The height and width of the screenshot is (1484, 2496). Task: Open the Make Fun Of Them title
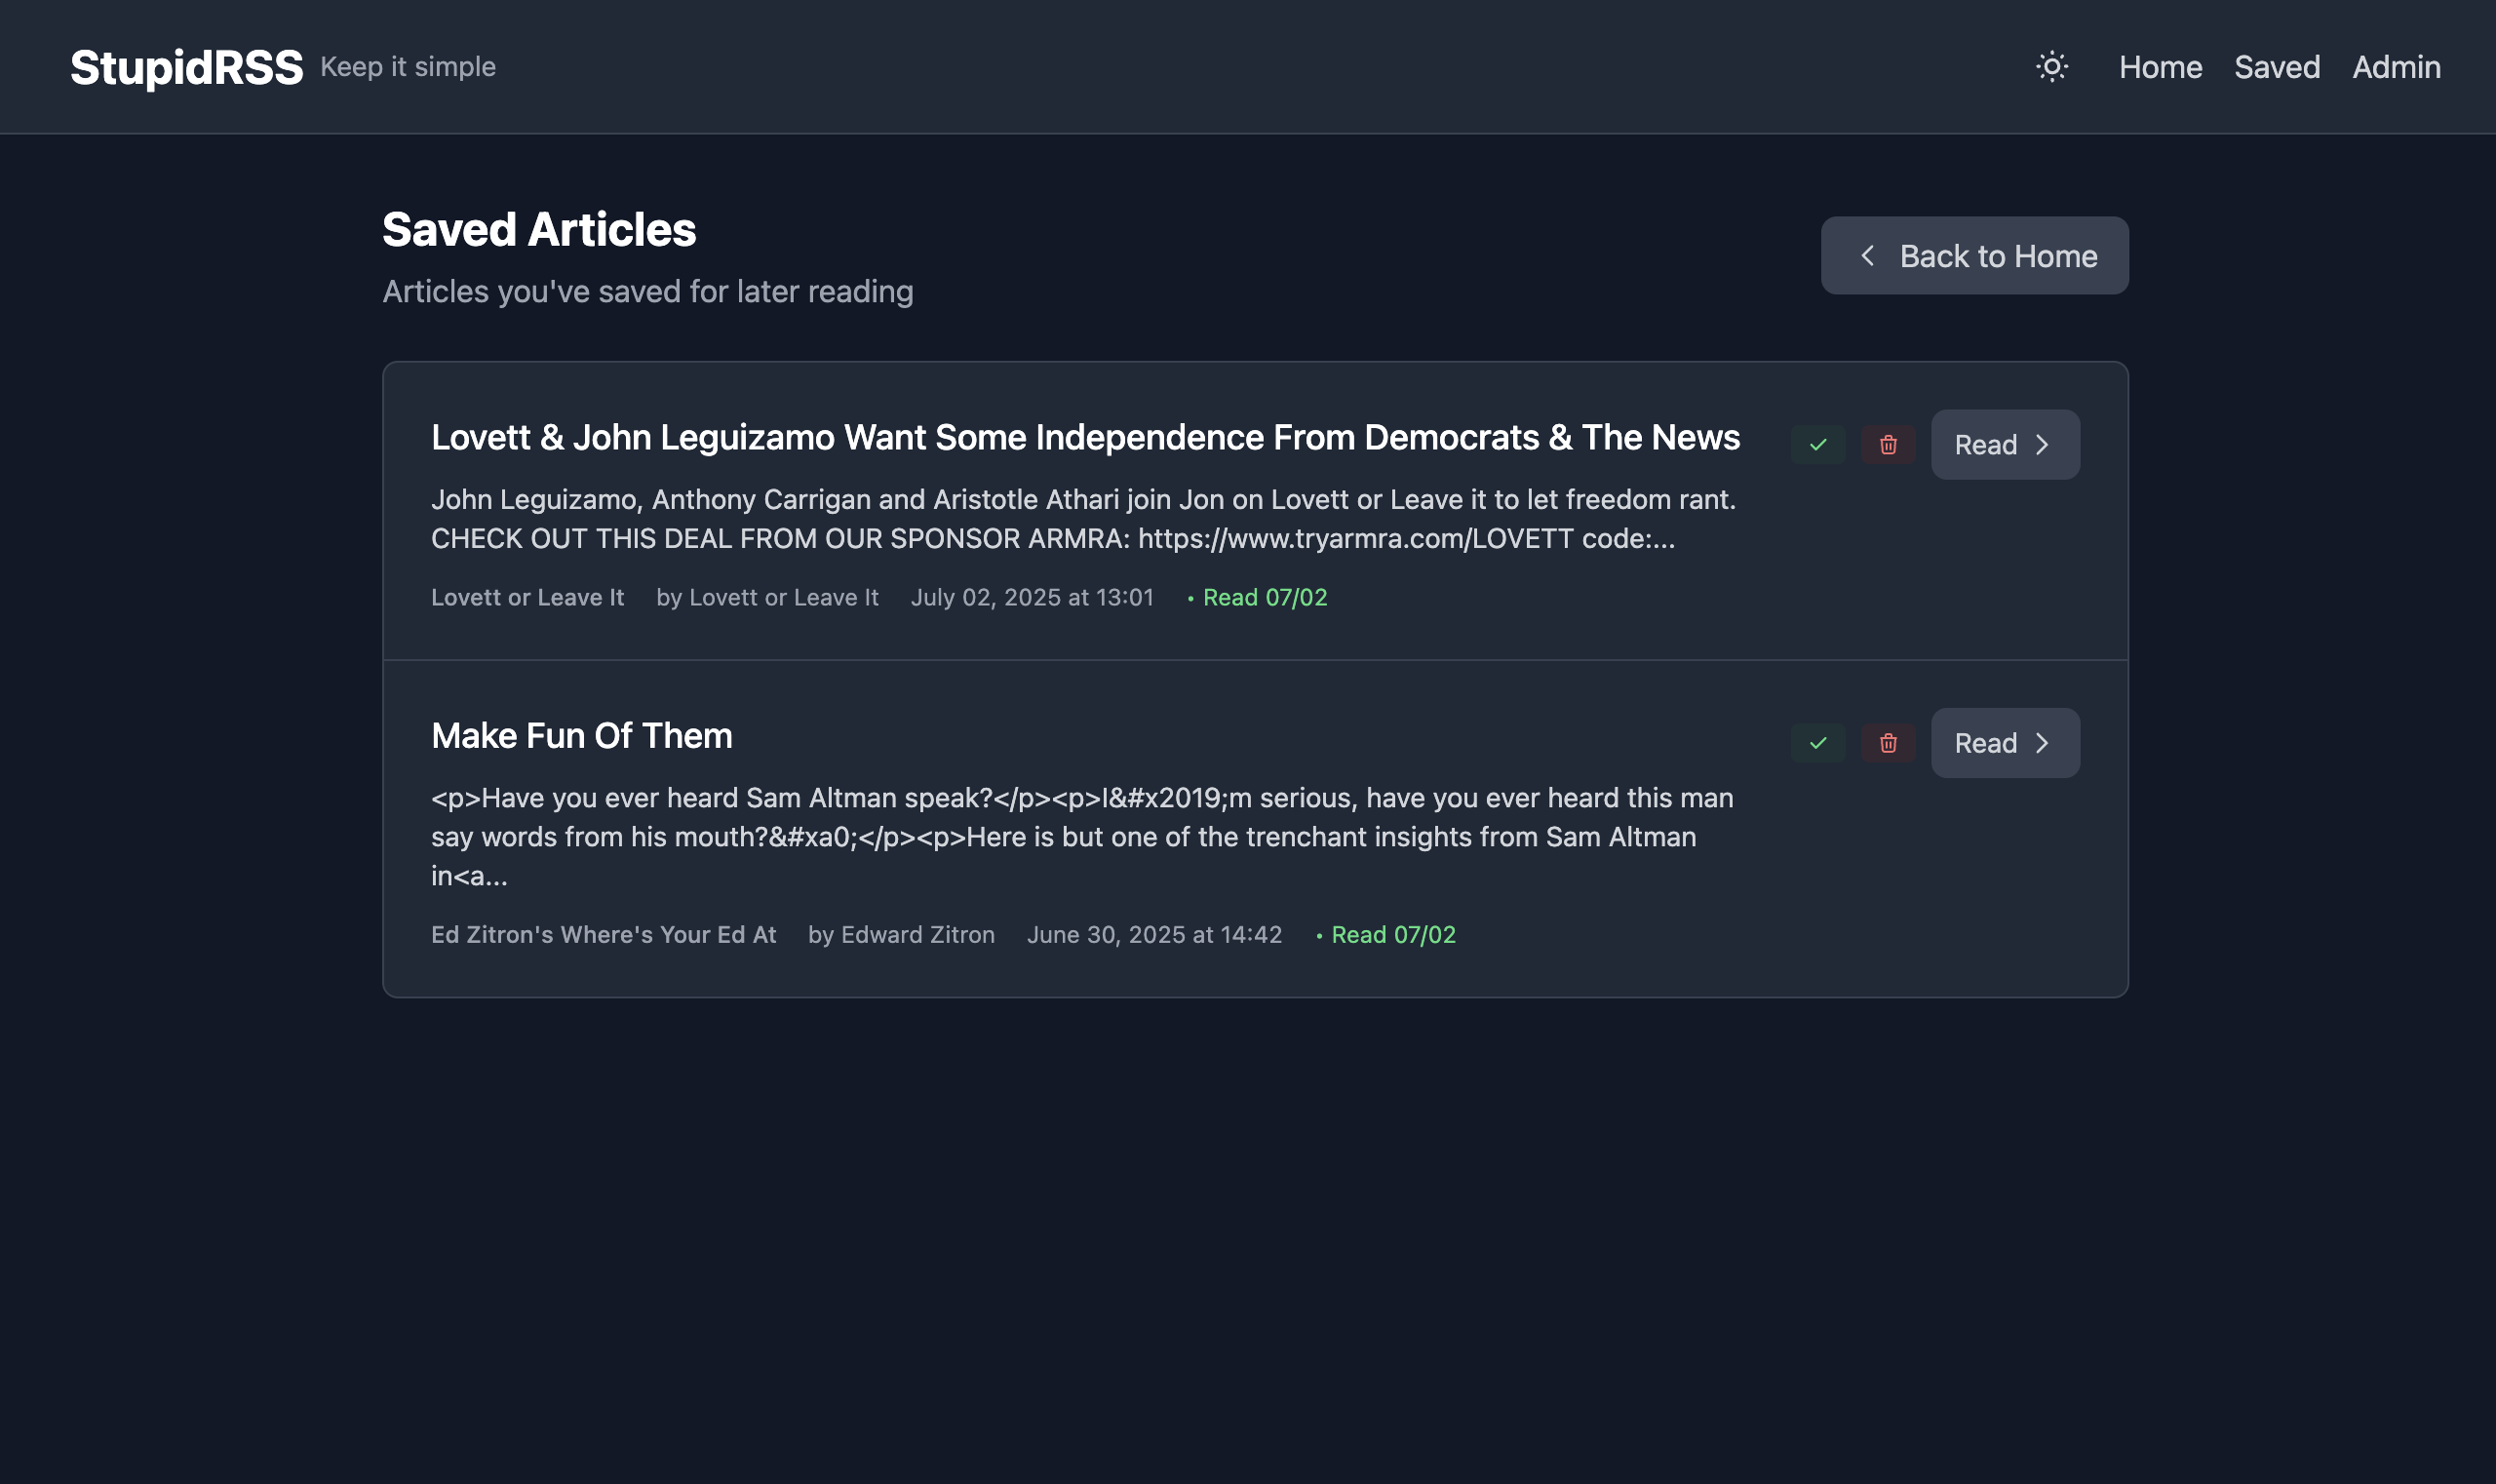pyautogui.click(x=581, y=736)
